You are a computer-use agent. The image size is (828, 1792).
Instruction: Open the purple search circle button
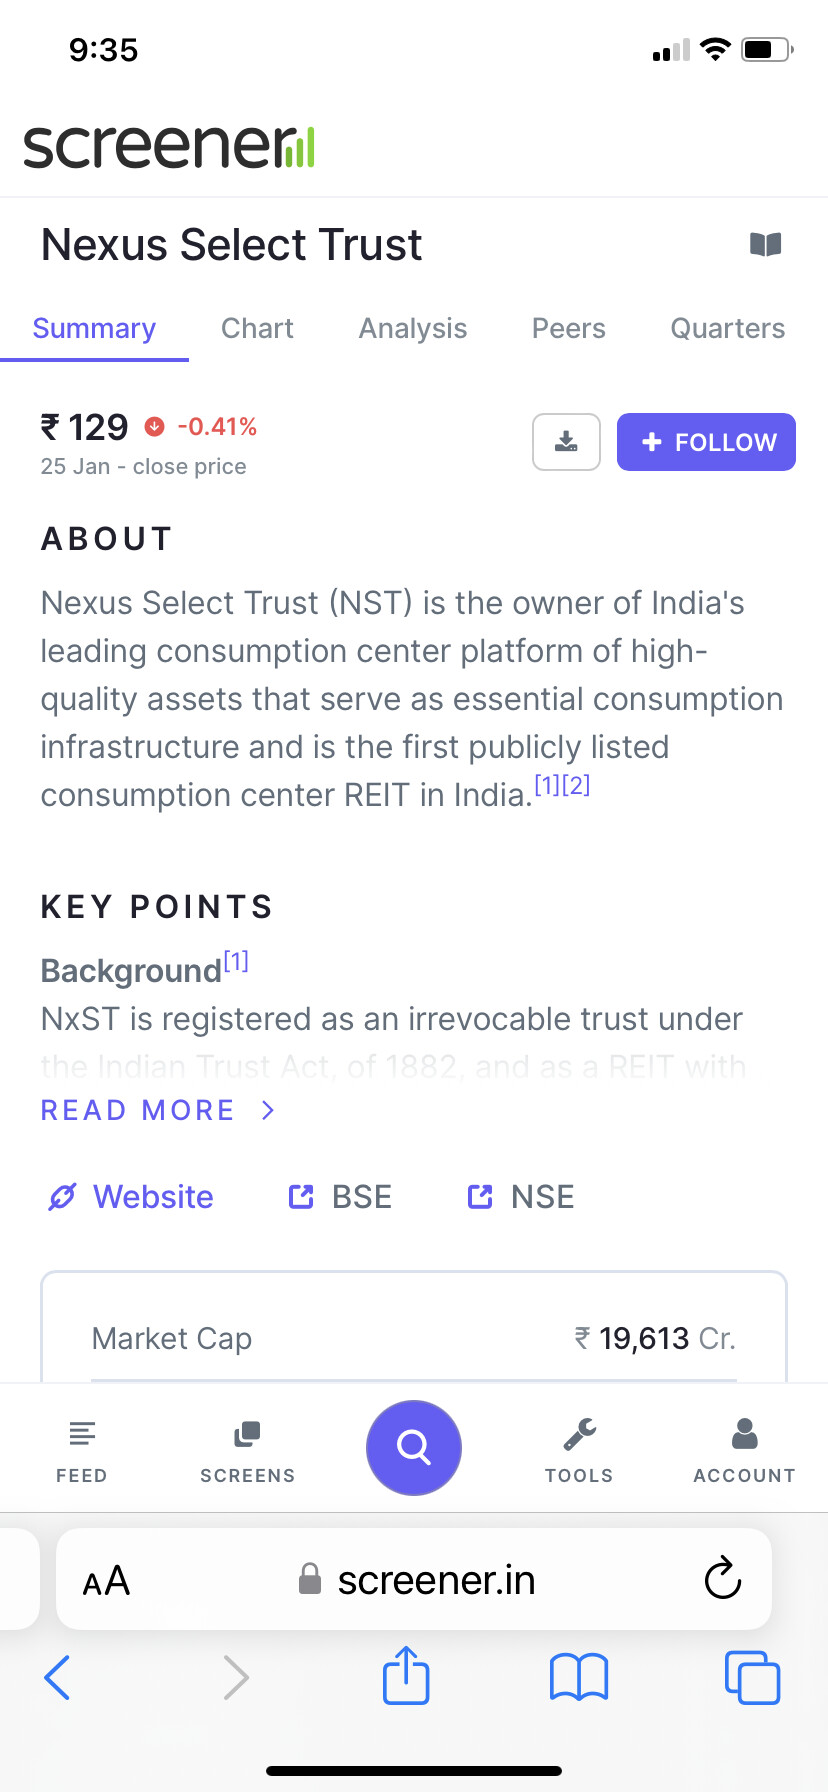pyautogui.click(x=413, y=1447)
